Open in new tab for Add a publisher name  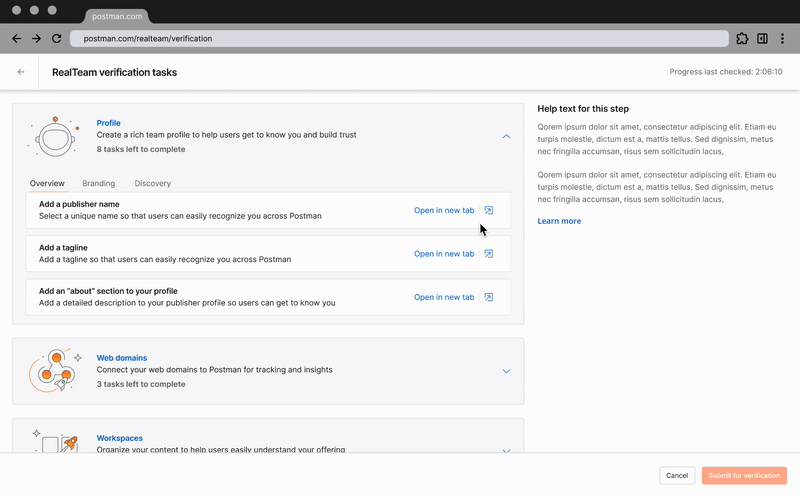click(x=444, y=210)
